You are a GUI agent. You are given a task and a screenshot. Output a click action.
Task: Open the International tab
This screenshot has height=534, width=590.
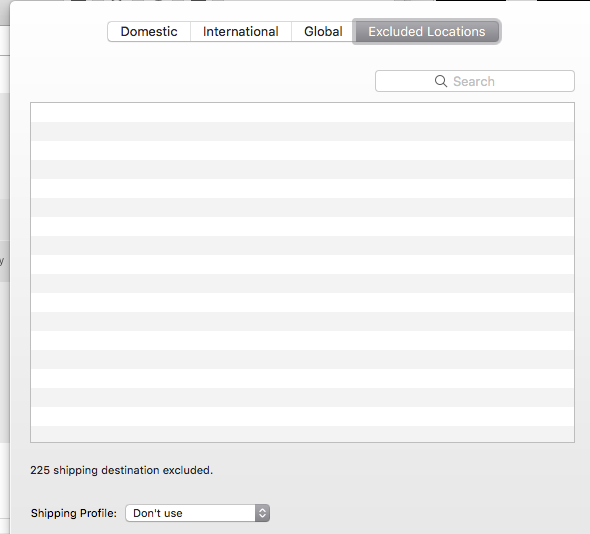tap(241, 32)
